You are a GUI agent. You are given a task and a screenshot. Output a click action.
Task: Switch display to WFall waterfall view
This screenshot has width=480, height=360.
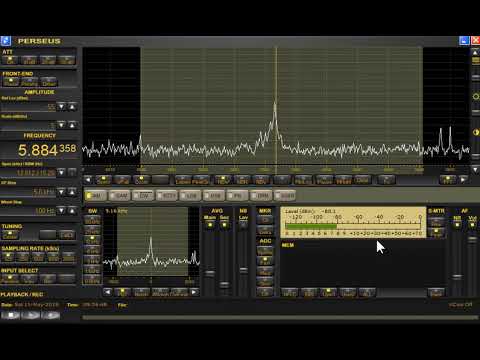122,180
